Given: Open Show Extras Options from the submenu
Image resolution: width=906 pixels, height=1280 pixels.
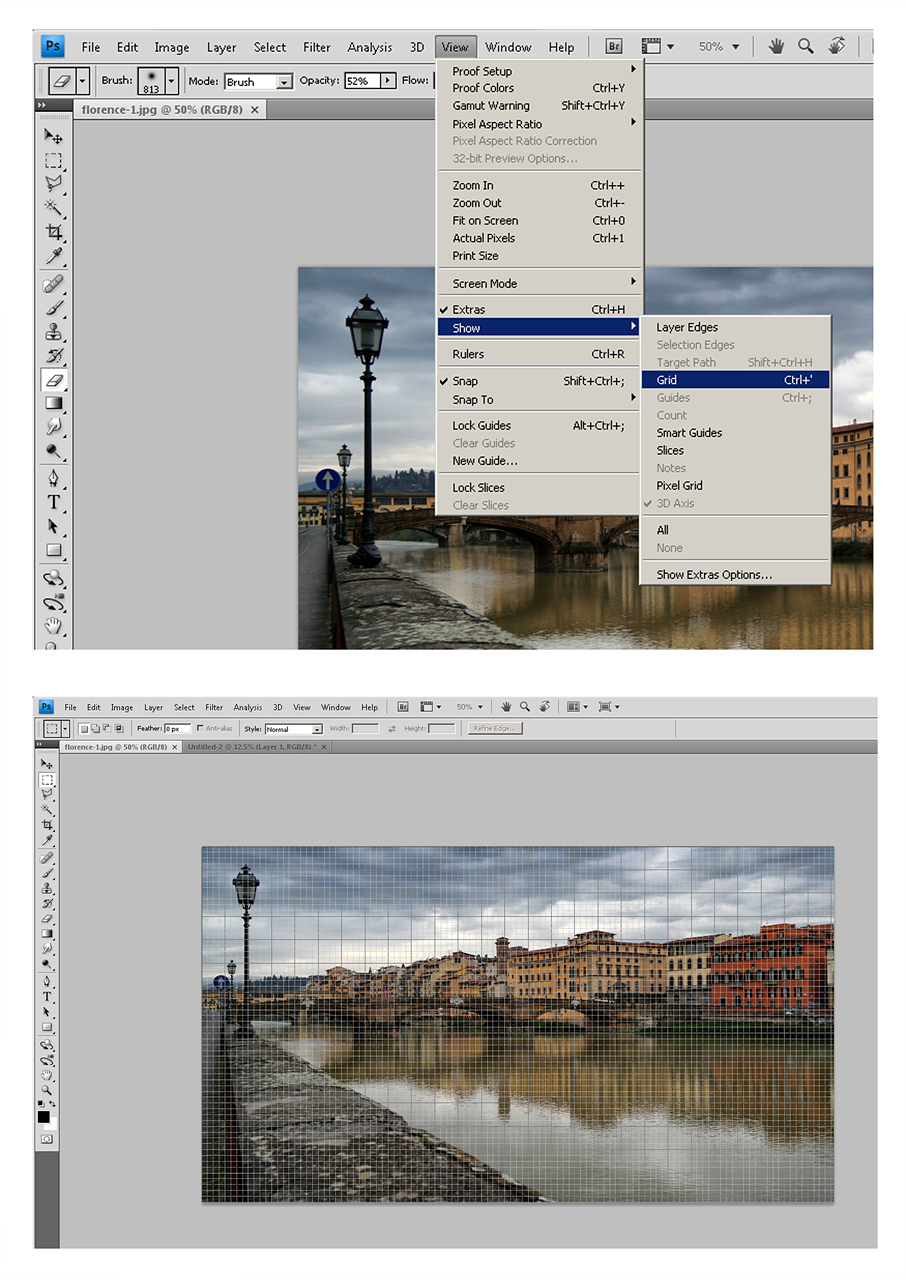Looking at the screenshot, I should 714,575.
